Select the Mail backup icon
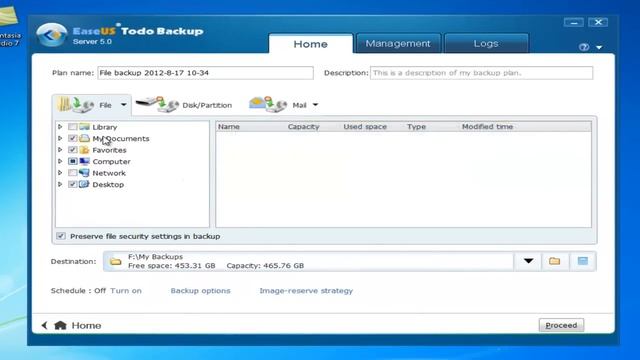Image resolution: width=640 pixels, height=360 pixels. click(268, 104)
